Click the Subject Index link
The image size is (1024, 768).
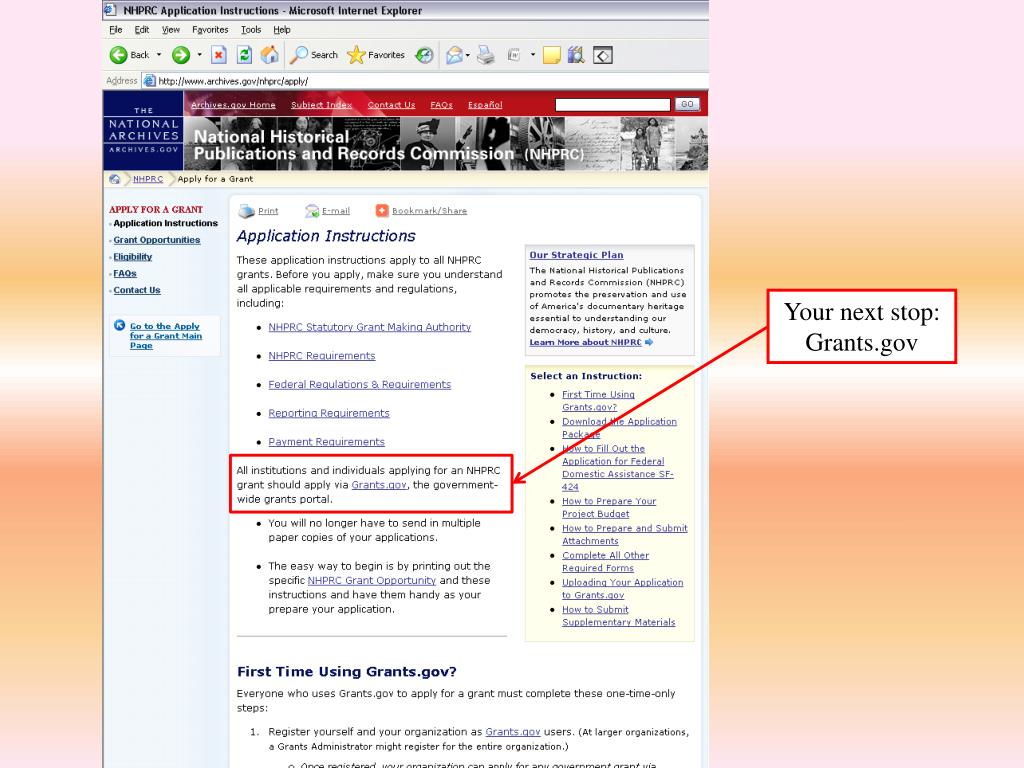(321, 104)
